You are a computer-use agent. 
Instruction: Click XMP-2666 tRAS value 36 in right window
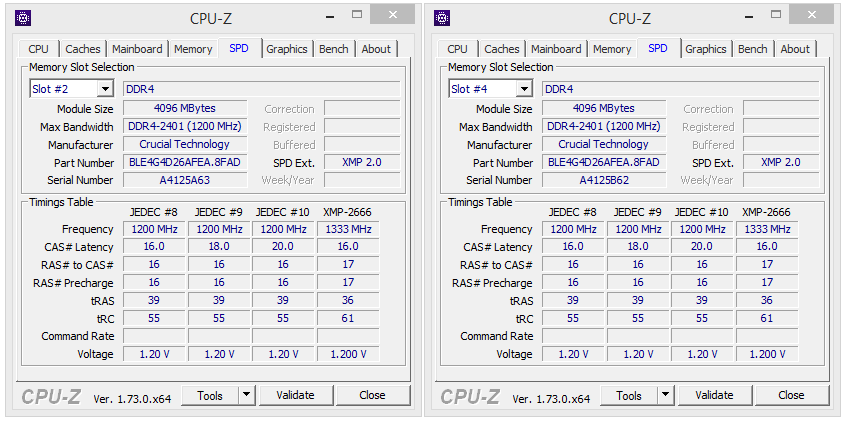click(767, 301)
